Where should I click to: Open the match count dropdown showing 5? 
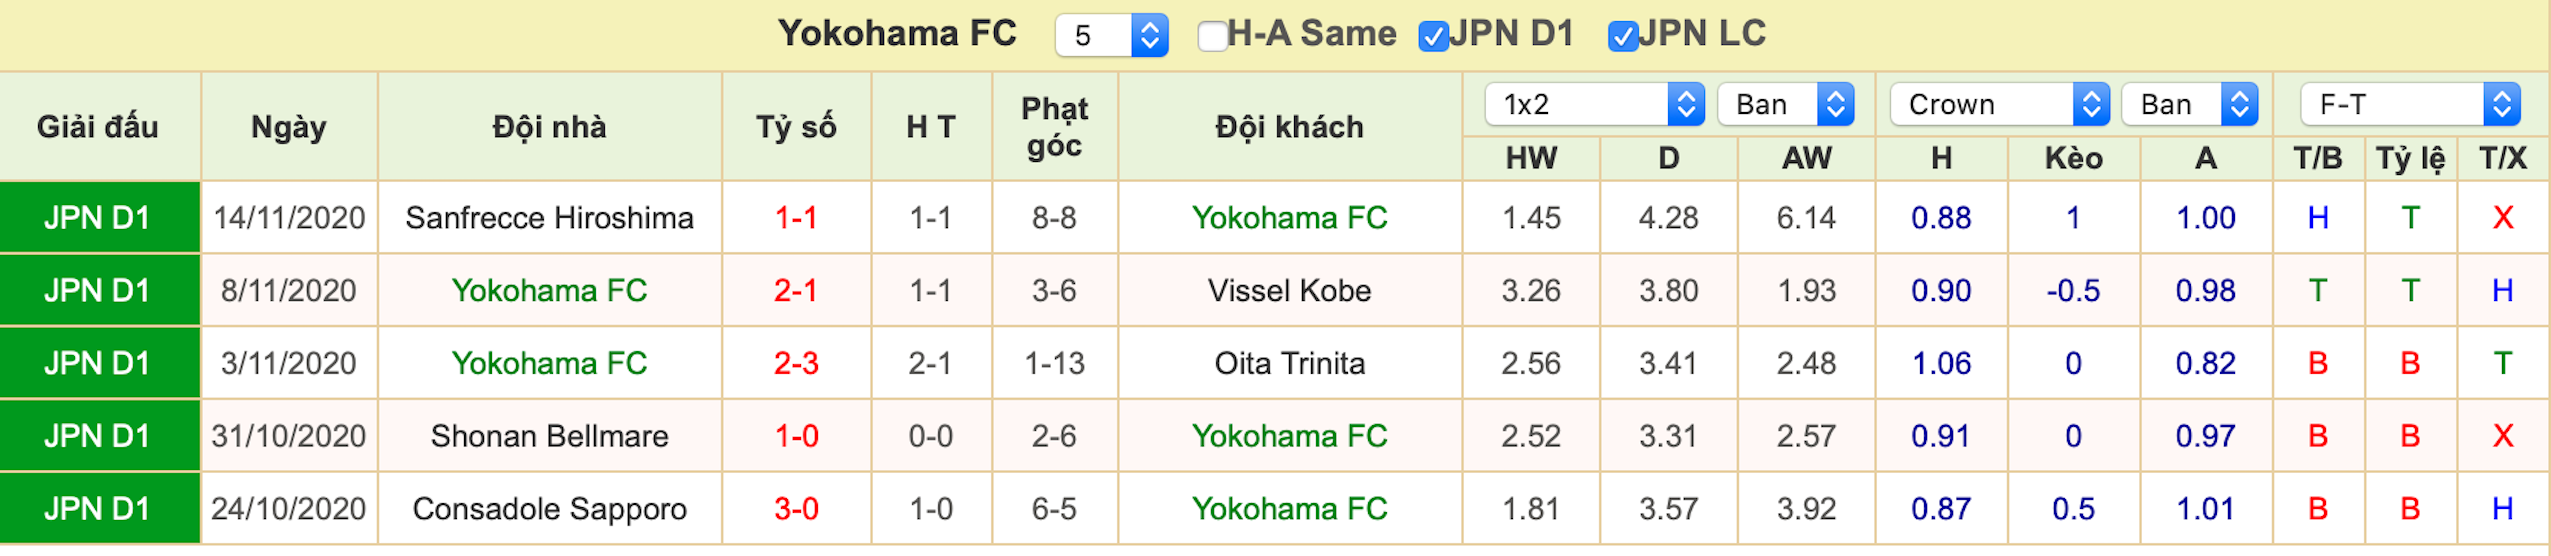pyautogui.click(x=1111, y=36)
